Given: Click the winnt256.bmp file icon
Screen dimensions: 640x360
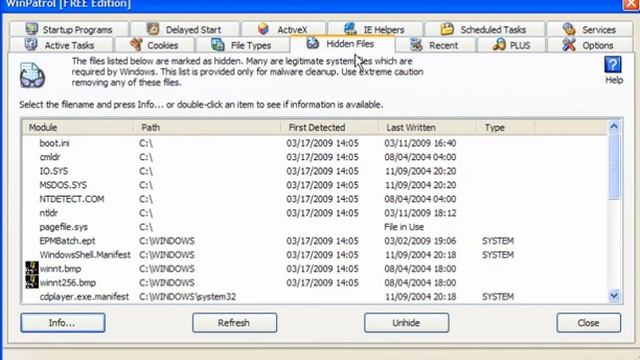Looking at the screenshot, I should coord(32,282).
